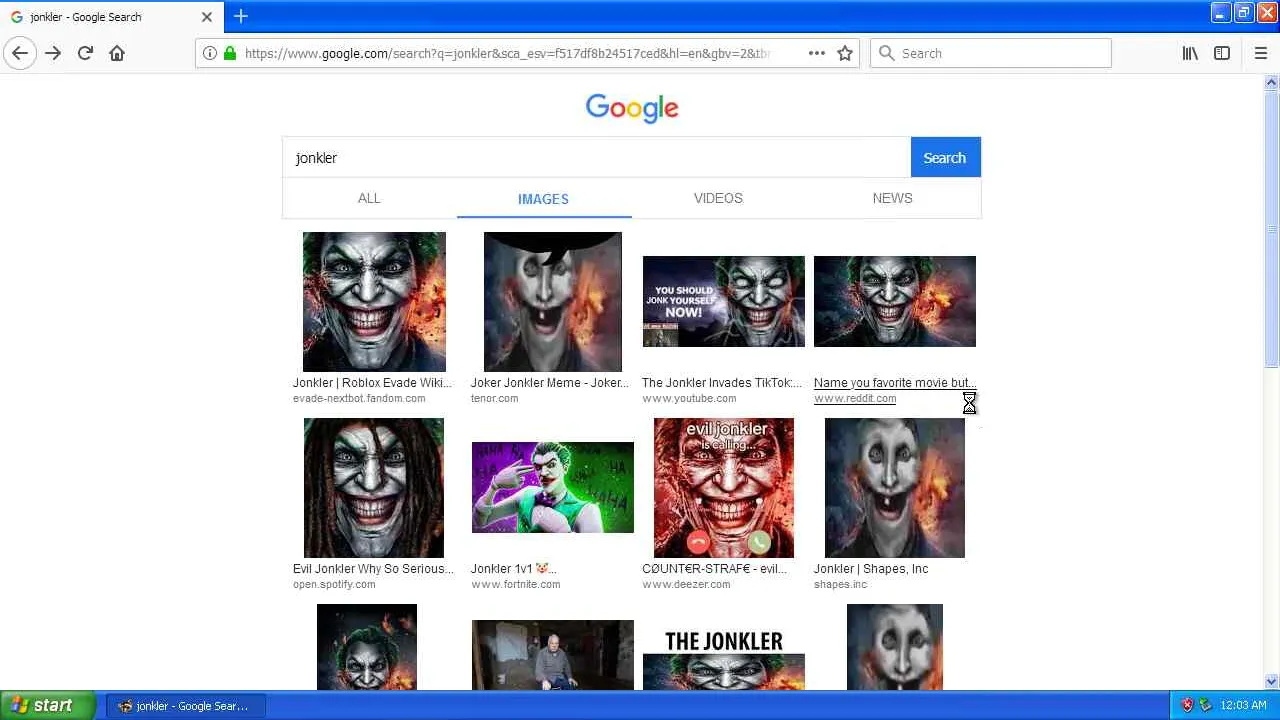This screenshot has width=1280, height=720.
Task: Open the Jonkler Roblox Evade Wiki thumbnail
Action: pyautogui.click(x=374, y=302)
